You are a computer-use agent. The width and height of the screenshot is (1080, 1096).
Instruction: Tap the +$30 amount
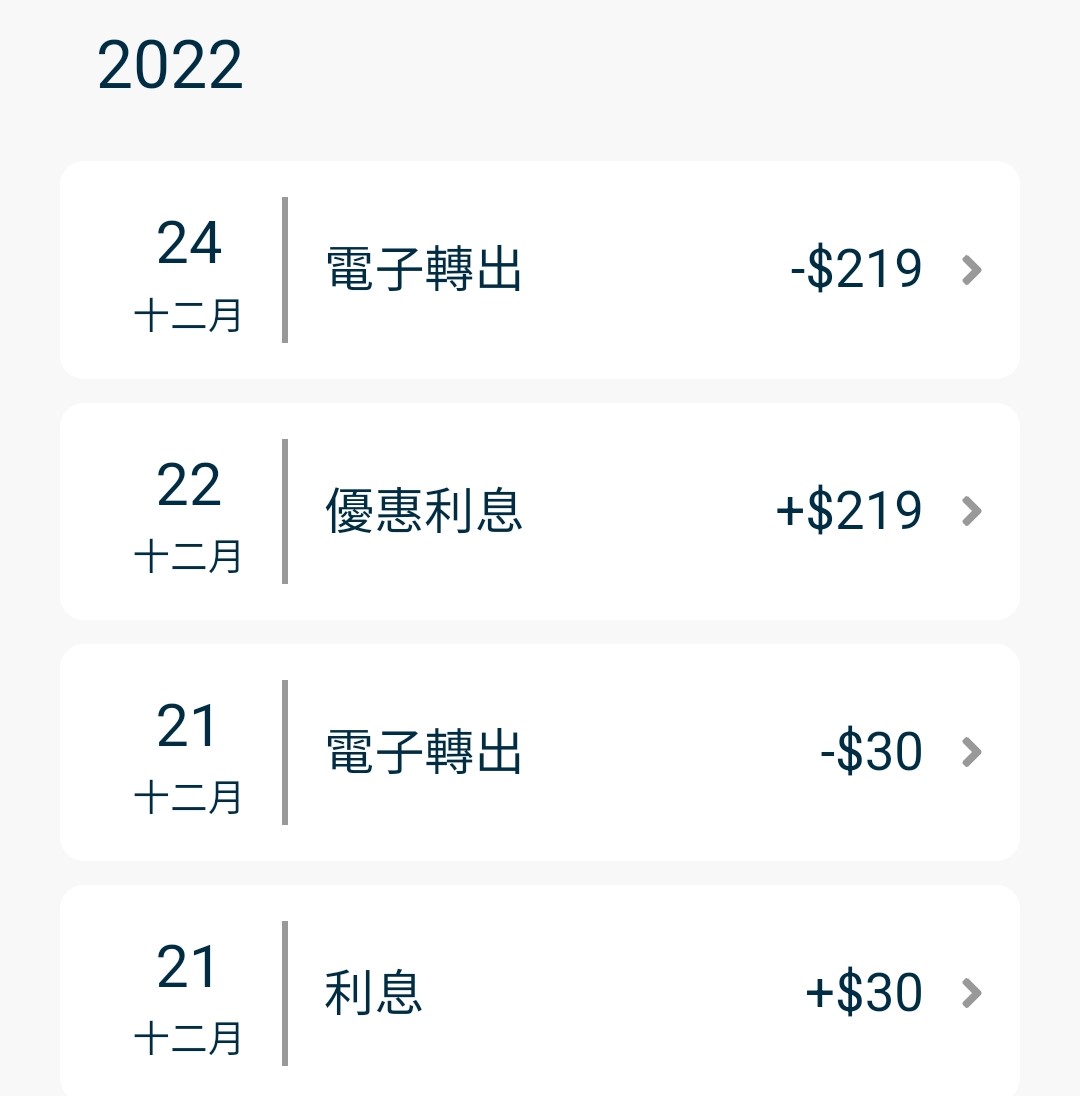pyautogui.click(x=864, y=993)
